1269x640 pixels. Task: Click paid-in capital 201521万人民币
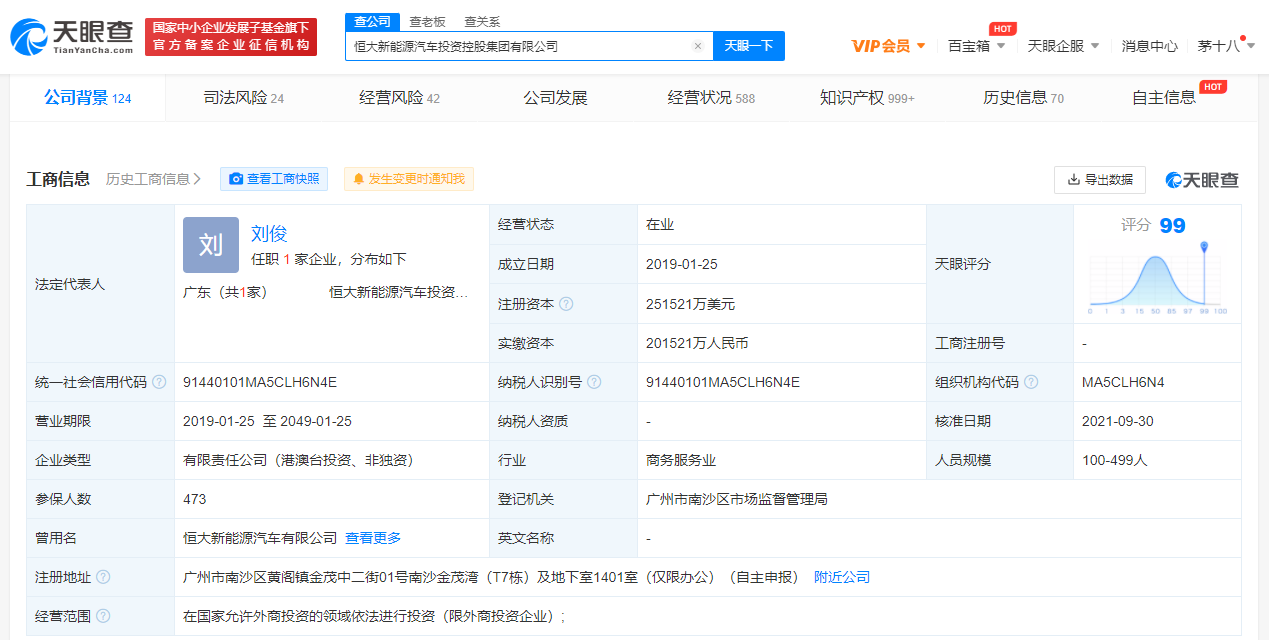(697, 343)
